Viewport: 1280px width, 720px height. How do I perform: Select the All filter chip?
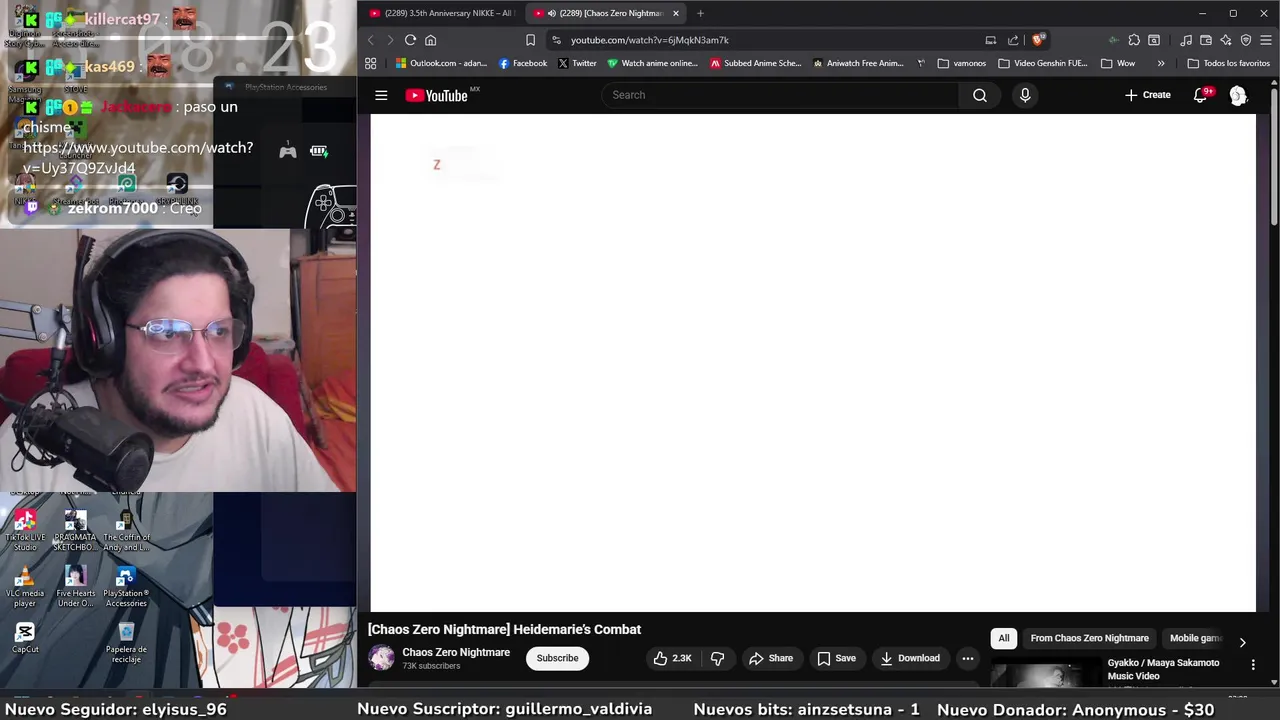pos(1004,638)
